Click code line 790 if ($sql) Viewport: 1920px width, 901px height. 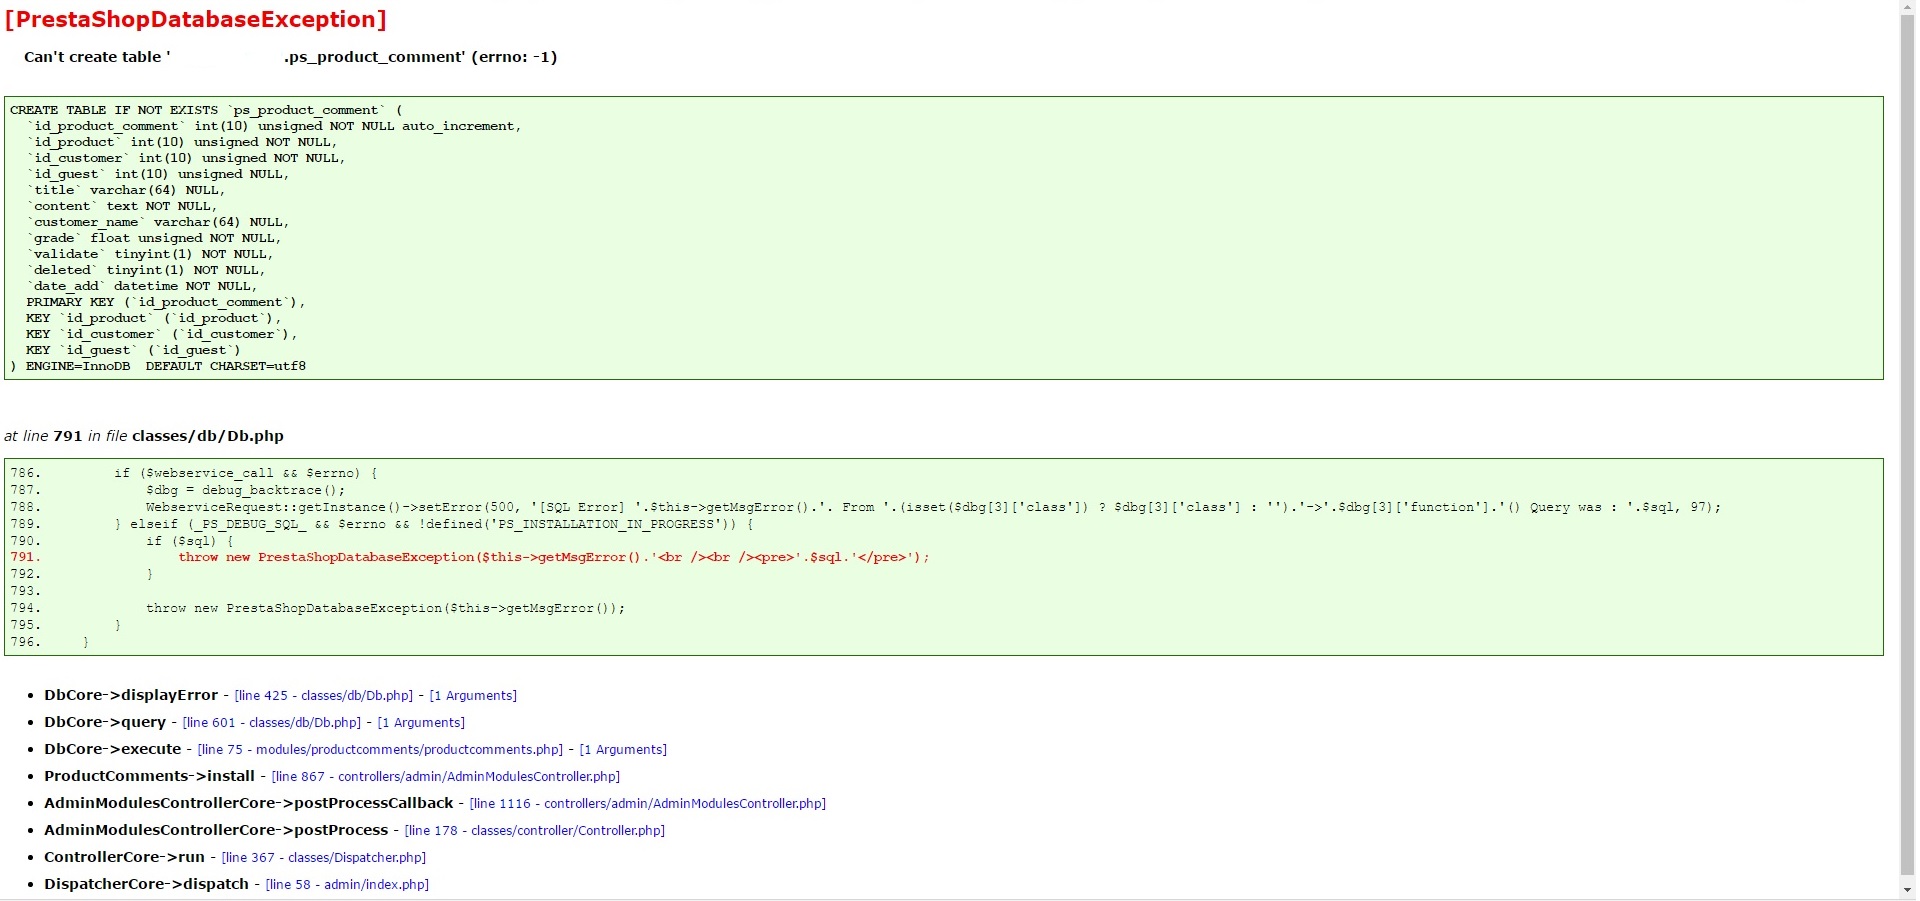pos(190,541)
